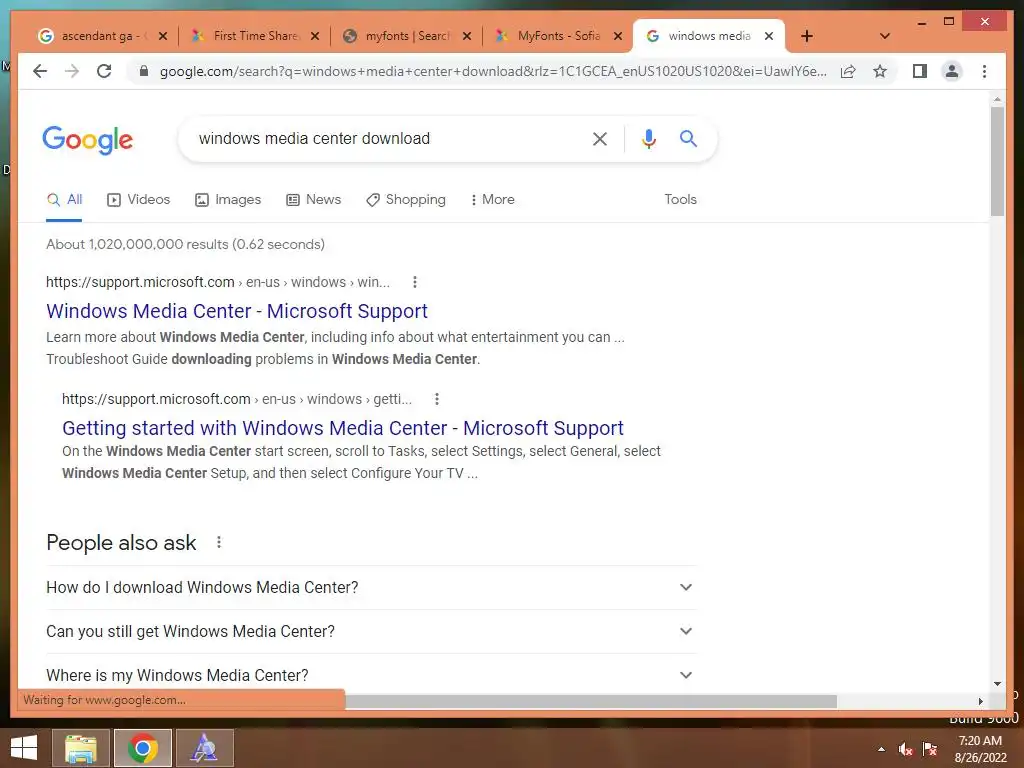
Task: Select the Images results filter
Action: pos(228,200)
